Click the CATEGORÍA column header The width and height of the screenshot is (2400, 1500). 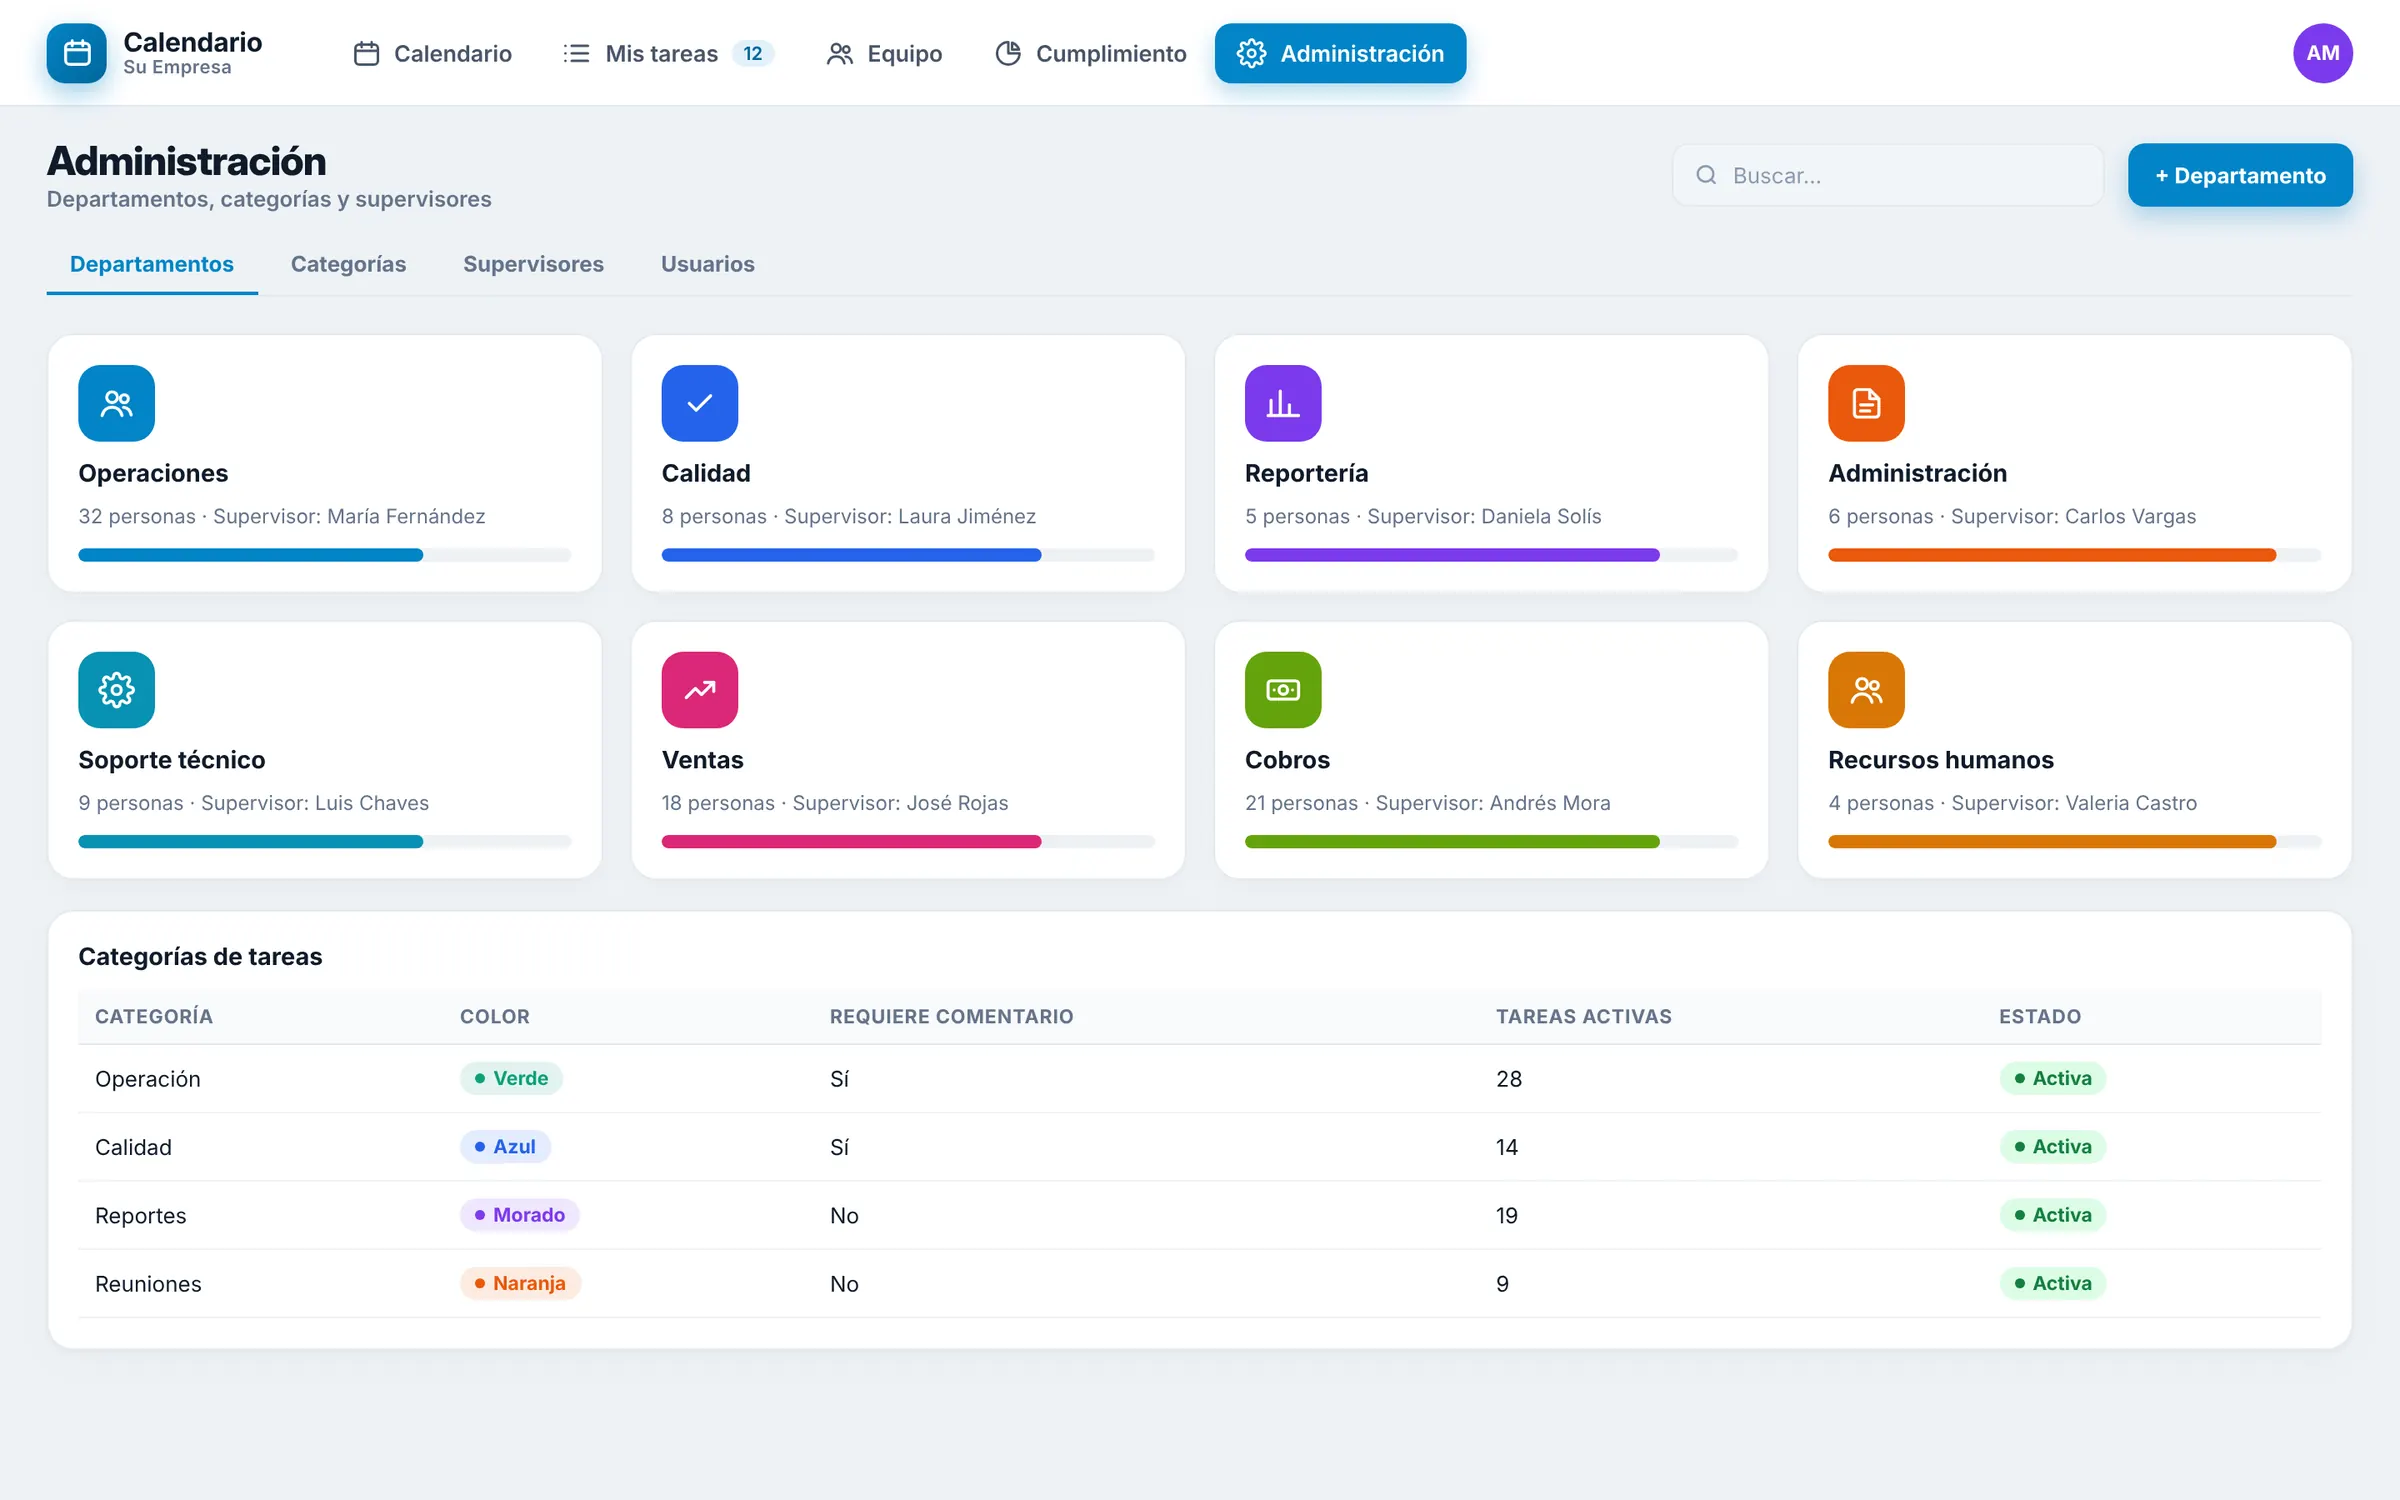[154, 1016]
